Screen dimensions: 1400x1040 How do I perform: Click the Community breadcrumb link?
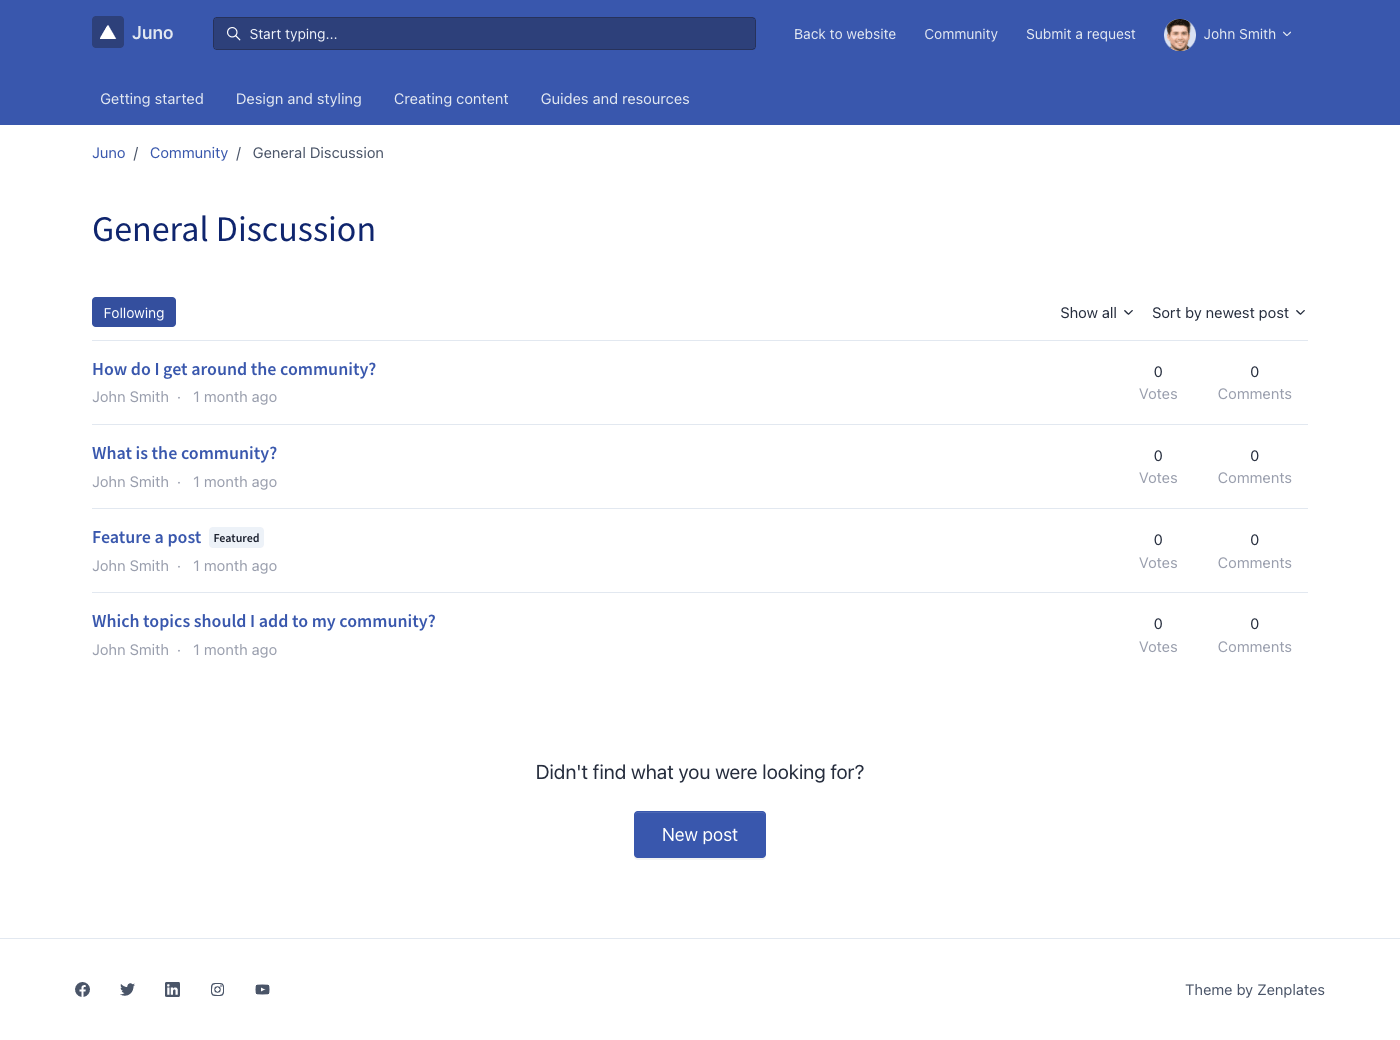tap(189, 153)
